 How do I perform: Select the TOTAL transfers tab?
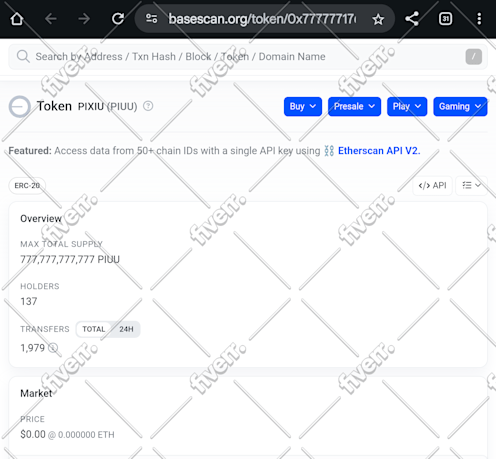tap(94, 329)
